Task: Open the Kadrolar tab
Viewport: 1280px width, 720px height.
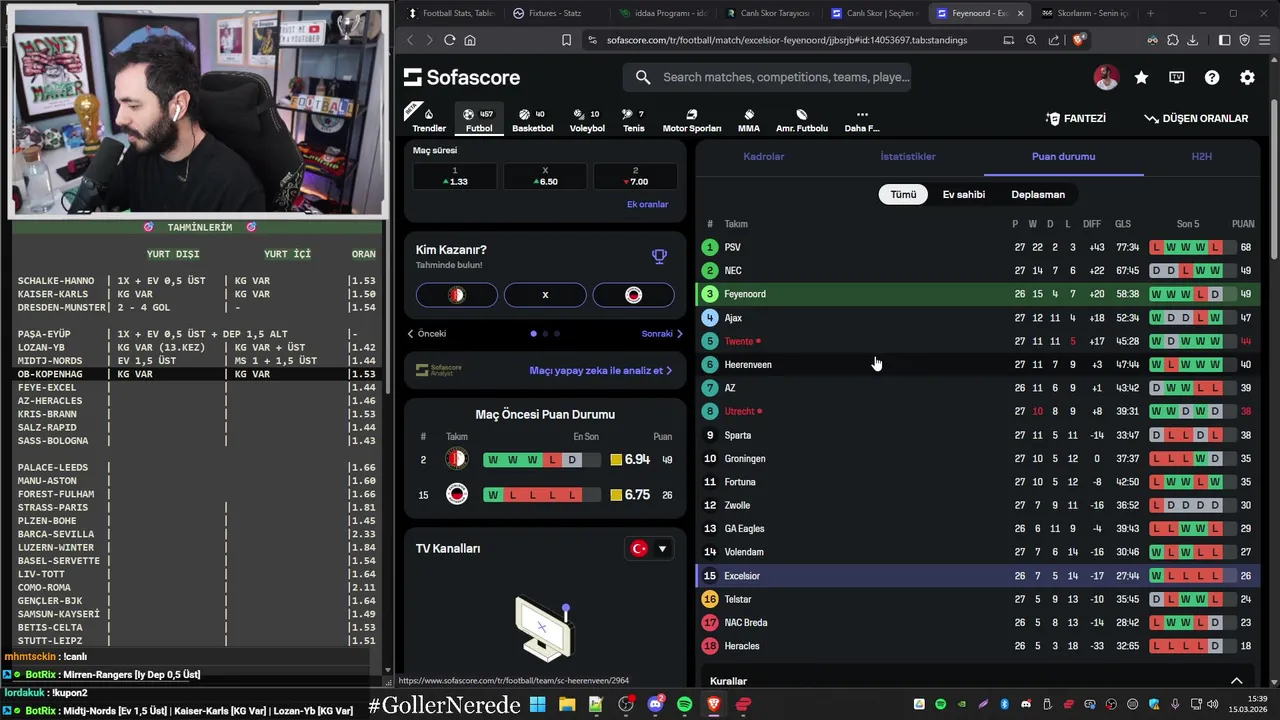Action: (x=763, y=156)
